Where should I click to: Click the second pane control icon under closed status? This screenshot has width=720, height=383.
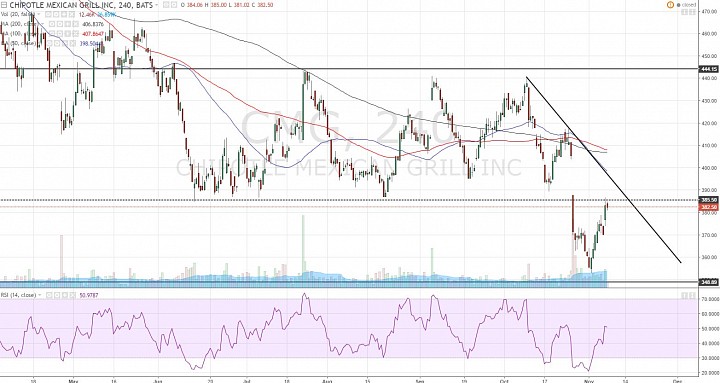click(692, 12)
